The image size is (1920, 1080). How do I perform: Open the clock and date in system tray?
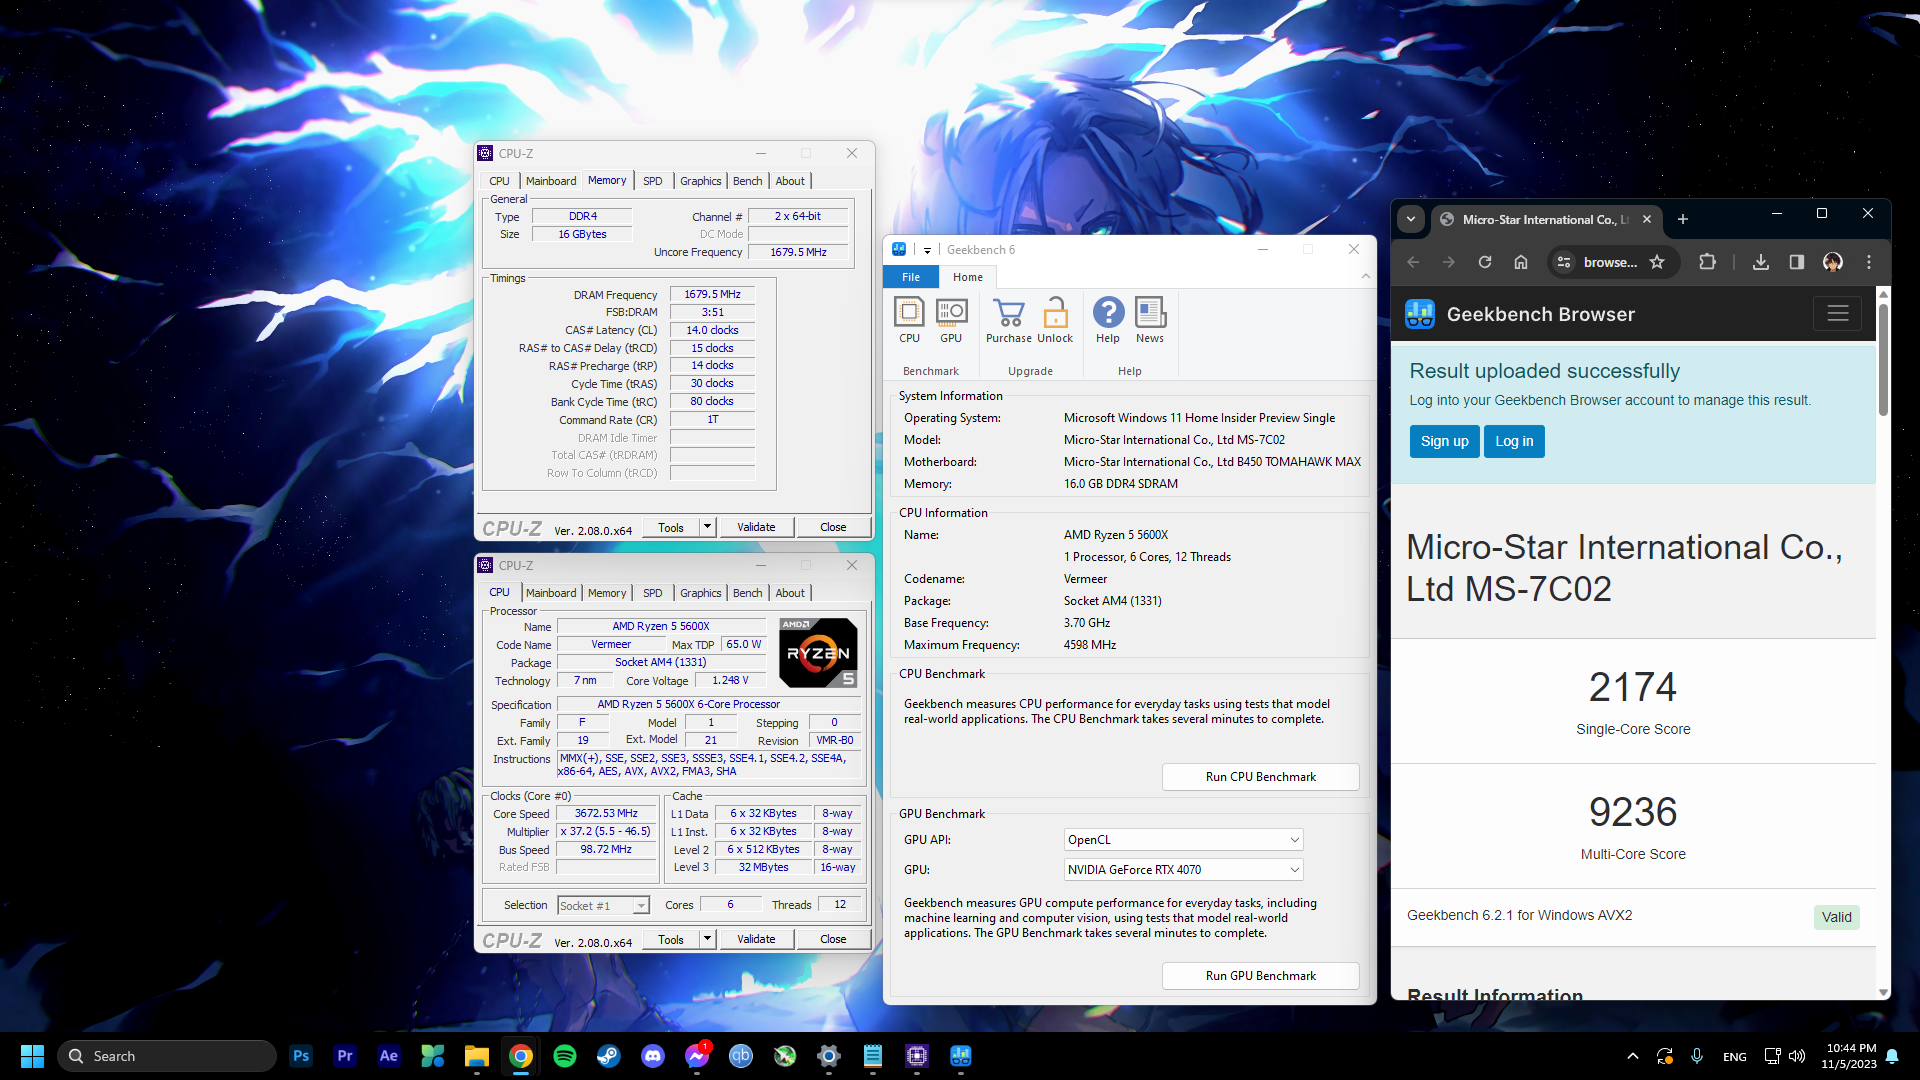click(1849, 1056)
